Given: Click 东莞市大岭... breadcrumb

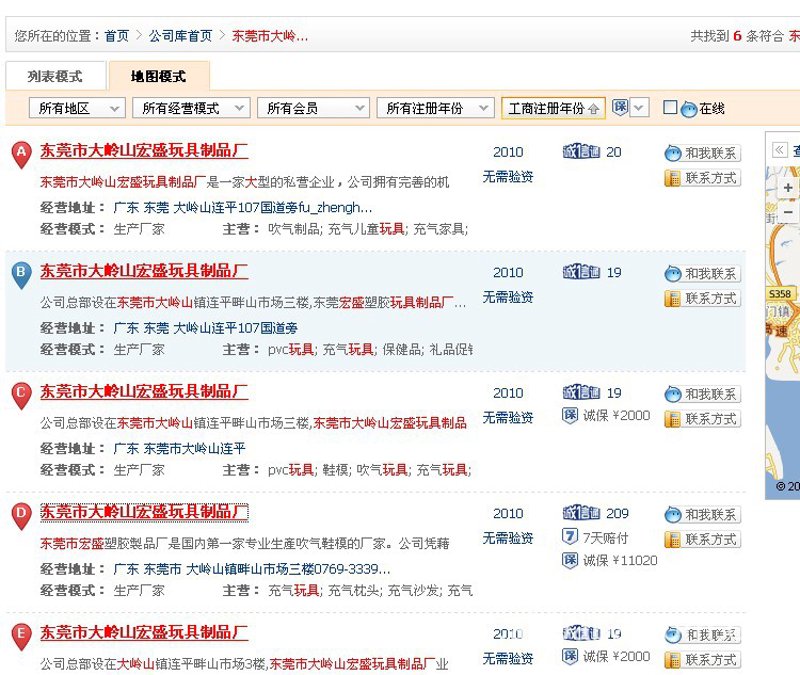Looking at the screenshot, I should (x=270, y=36).
